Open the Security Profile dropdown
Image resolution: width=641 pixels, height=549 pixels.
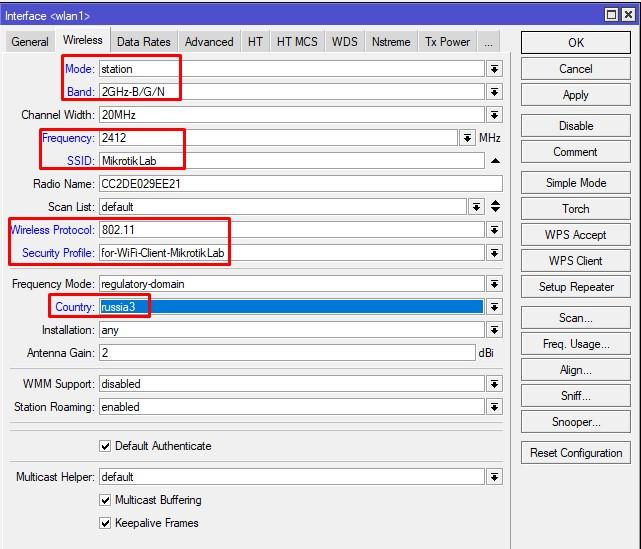[494, 253]
